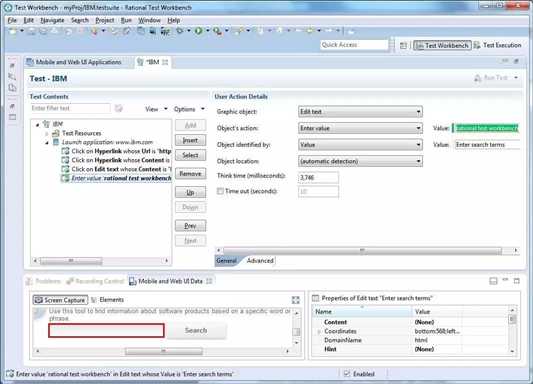Click the view layout icon in bottom panel toolbar
533x384 pixels.
pyautogui.click(x=493, y=281)
